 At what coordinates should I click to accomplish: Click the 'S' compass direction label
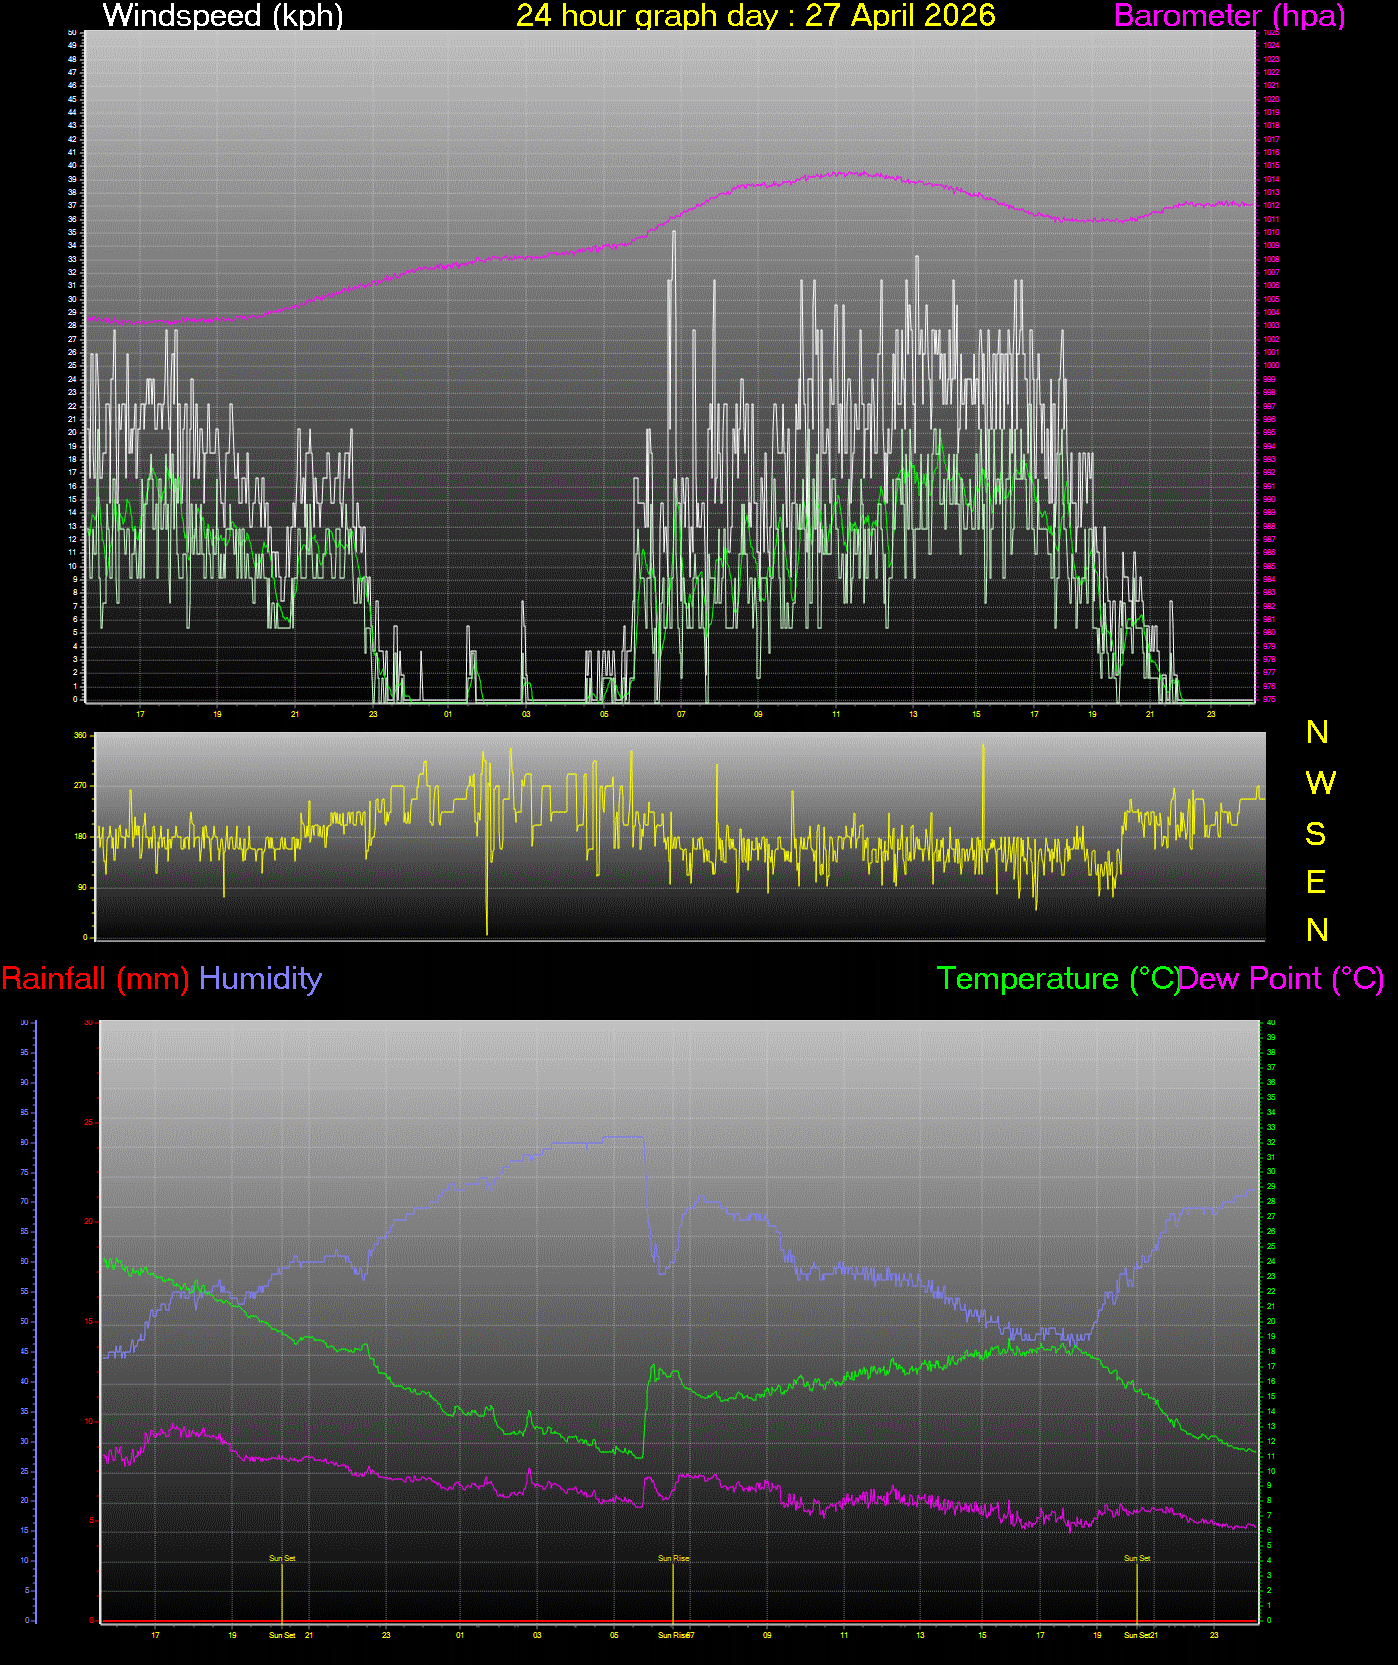(x=1316, y=833)
